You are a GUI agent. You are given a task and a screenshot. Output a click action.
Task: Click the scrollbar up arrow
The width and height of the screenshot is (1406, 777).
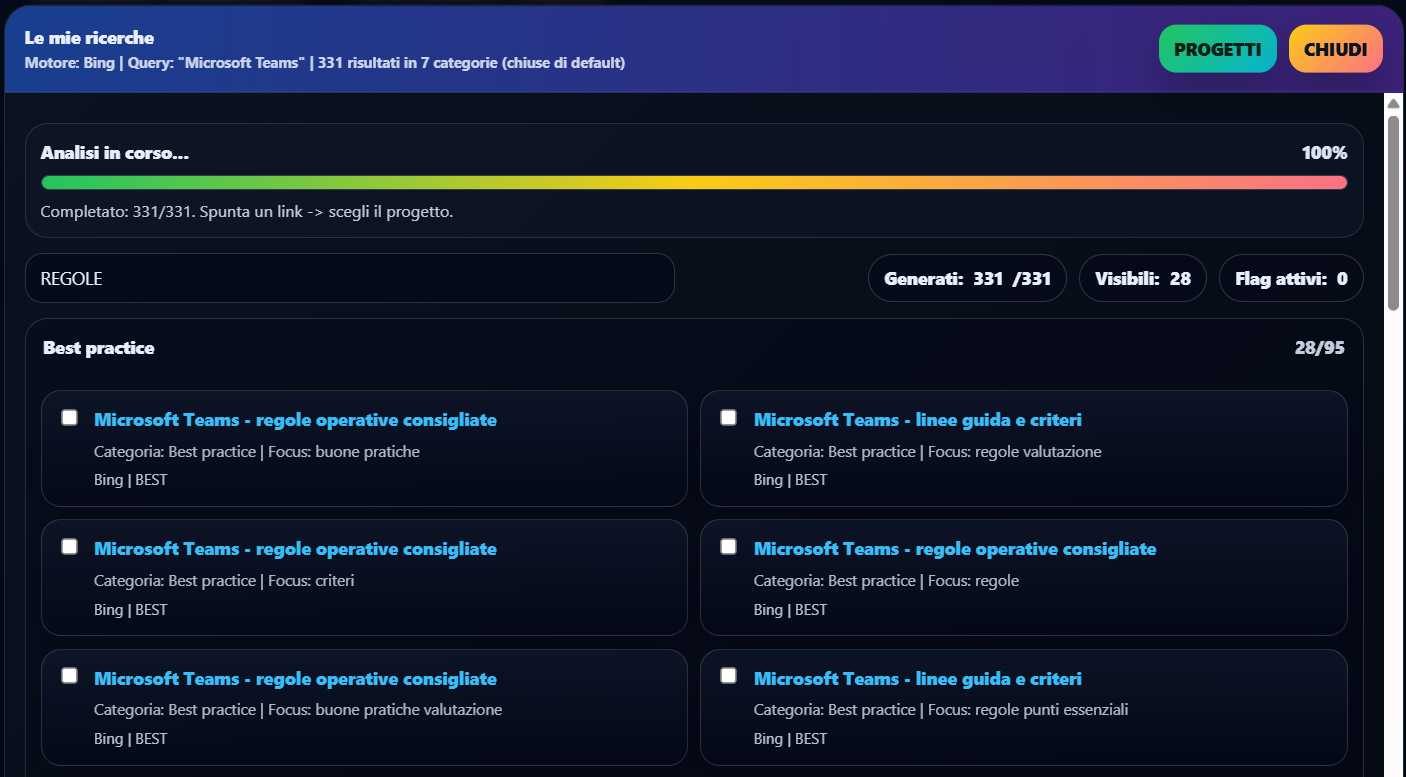tap(1393, 103)
